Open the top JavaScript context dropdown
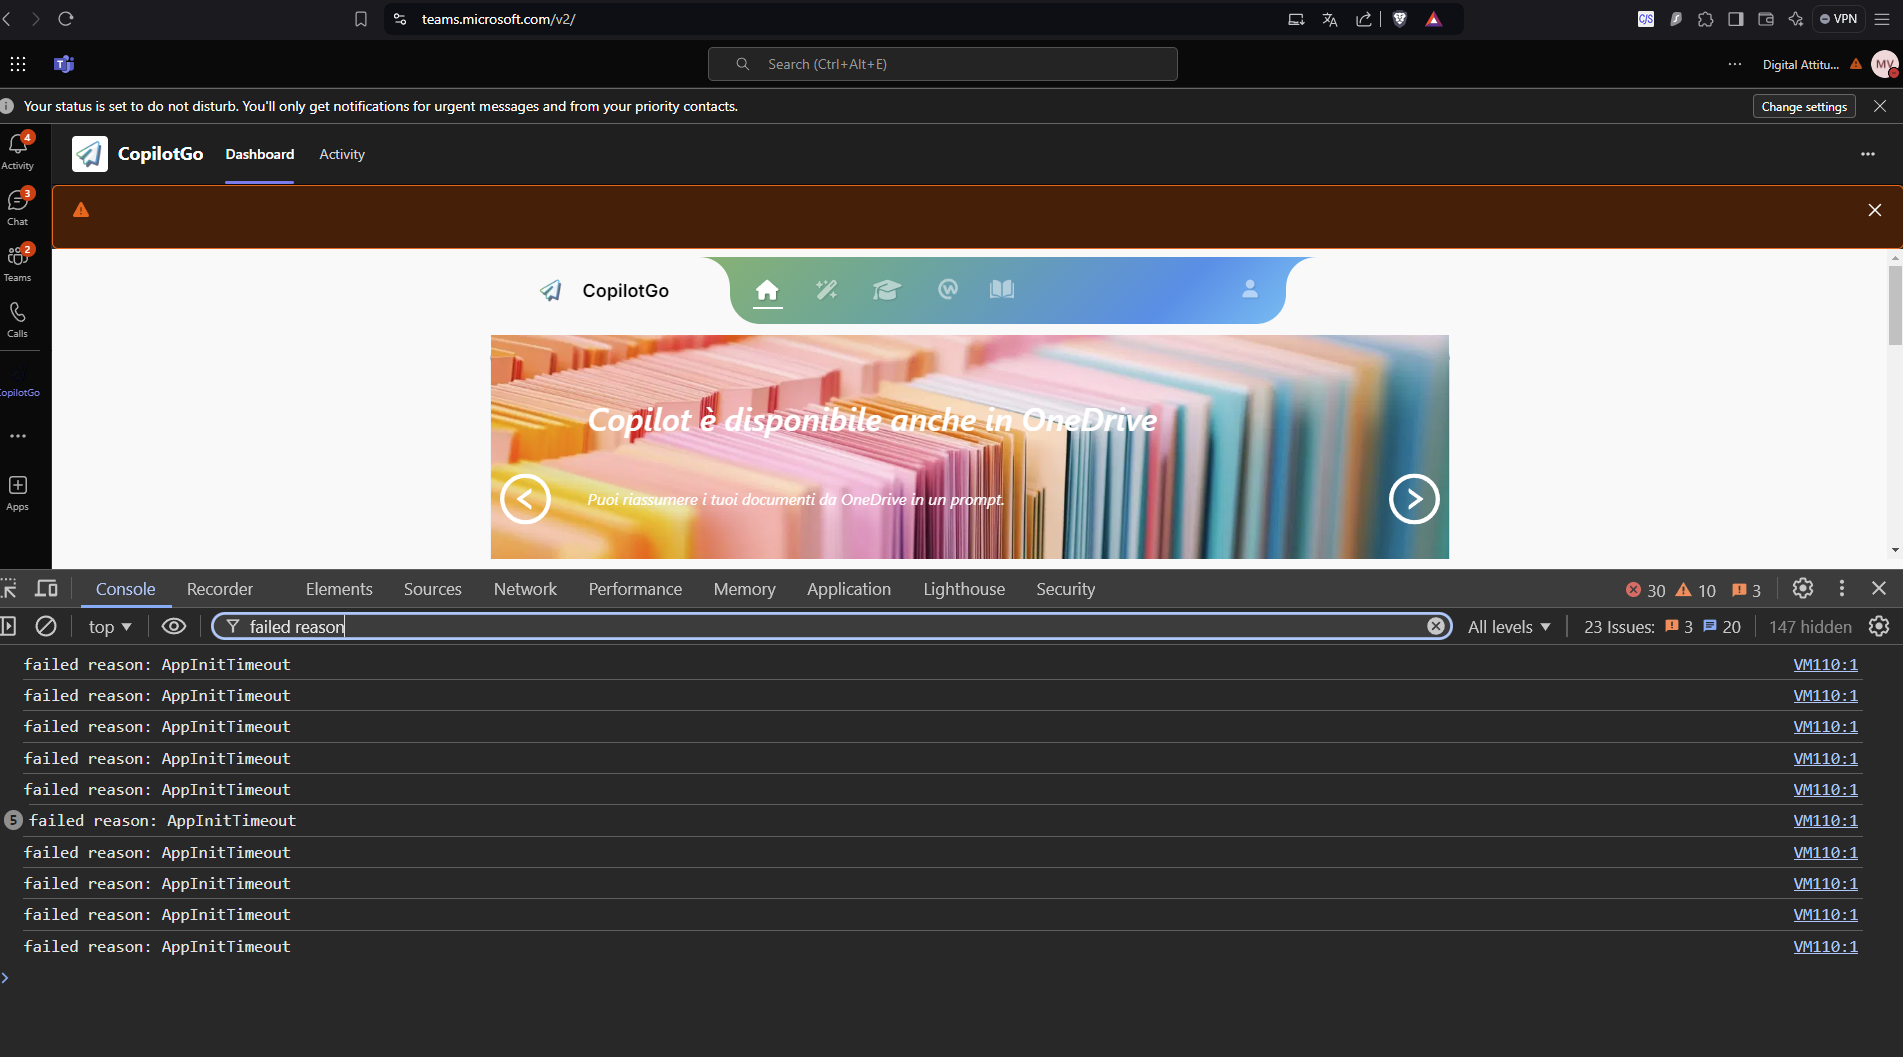This screenshot has width=1903, height=1057. pos(110,627)
